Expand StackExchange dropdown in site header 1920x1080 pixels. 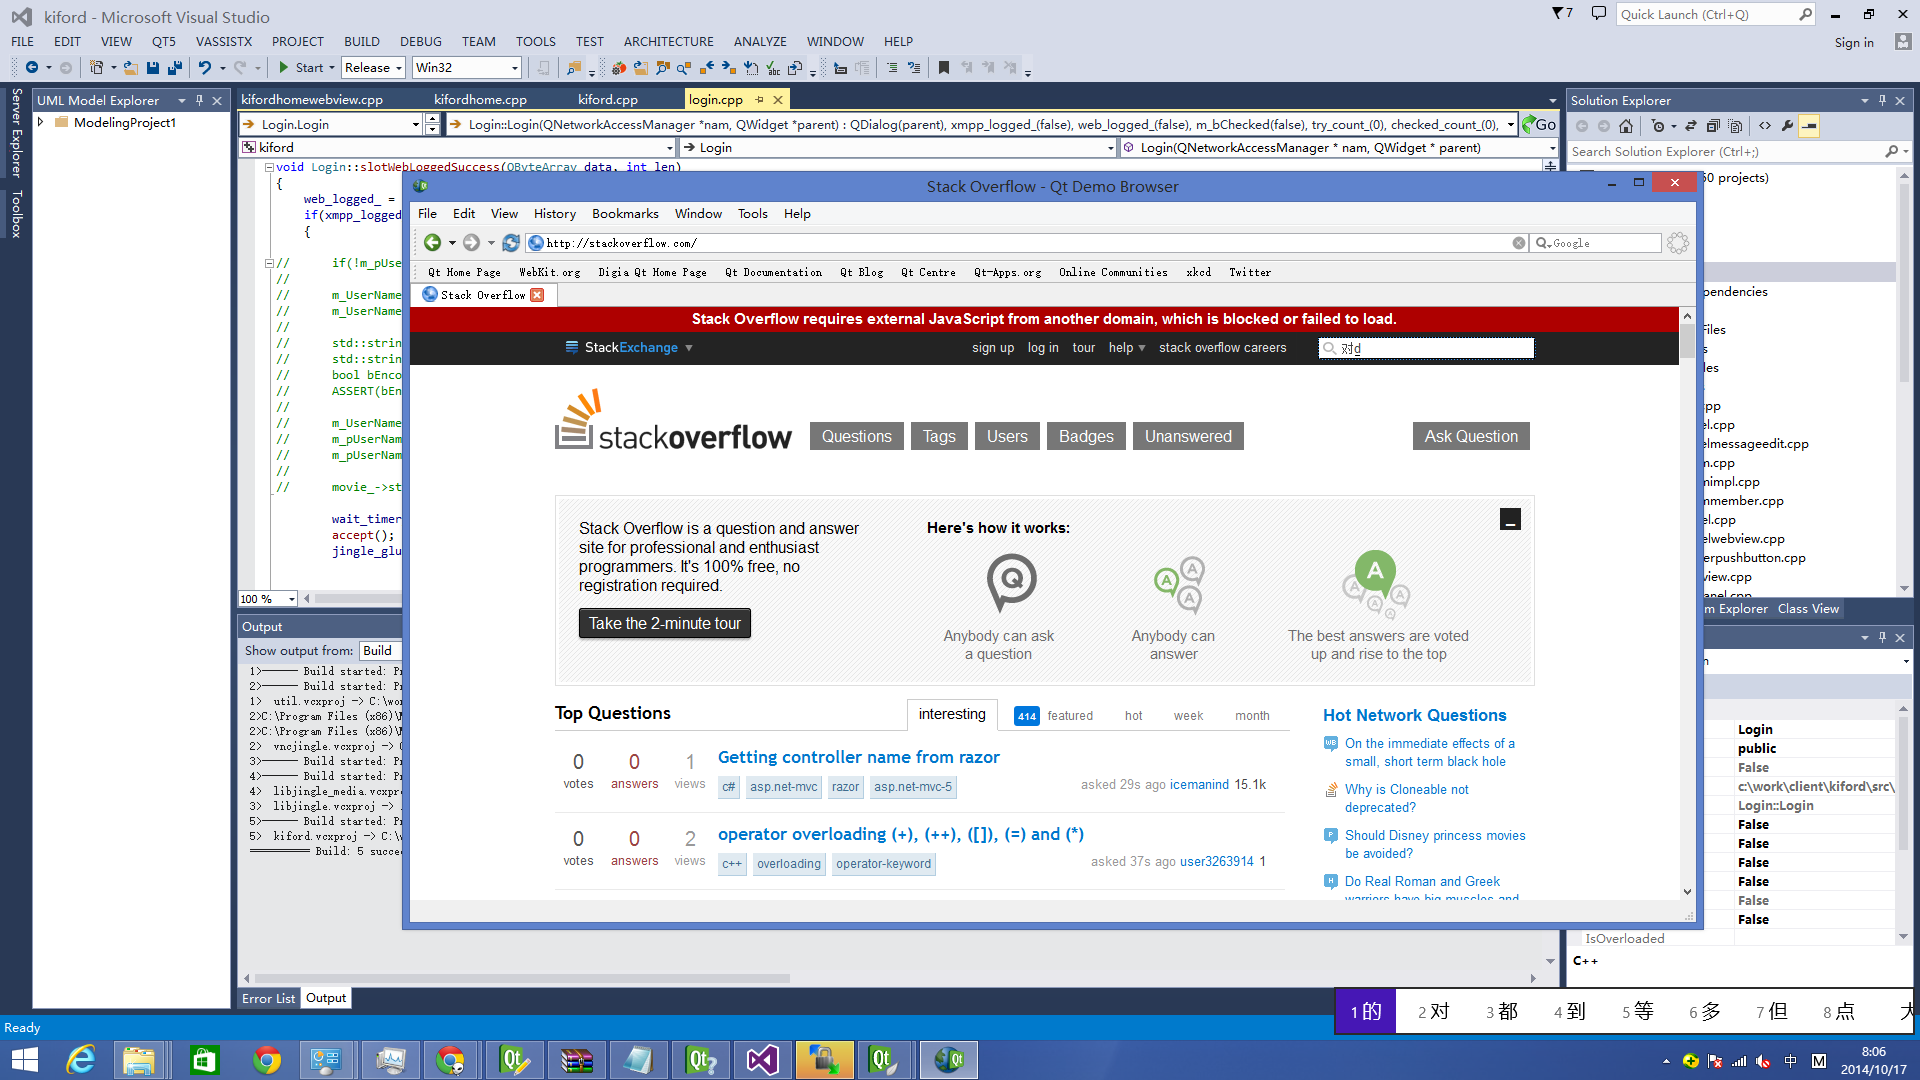(689, 348)
